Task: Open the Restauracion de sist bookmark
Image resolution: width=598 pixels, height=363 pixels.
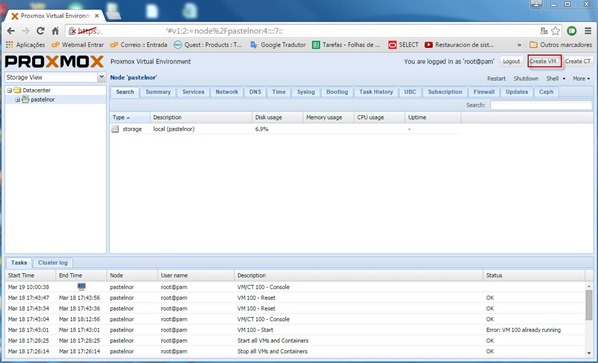Action: pos(459,45)
